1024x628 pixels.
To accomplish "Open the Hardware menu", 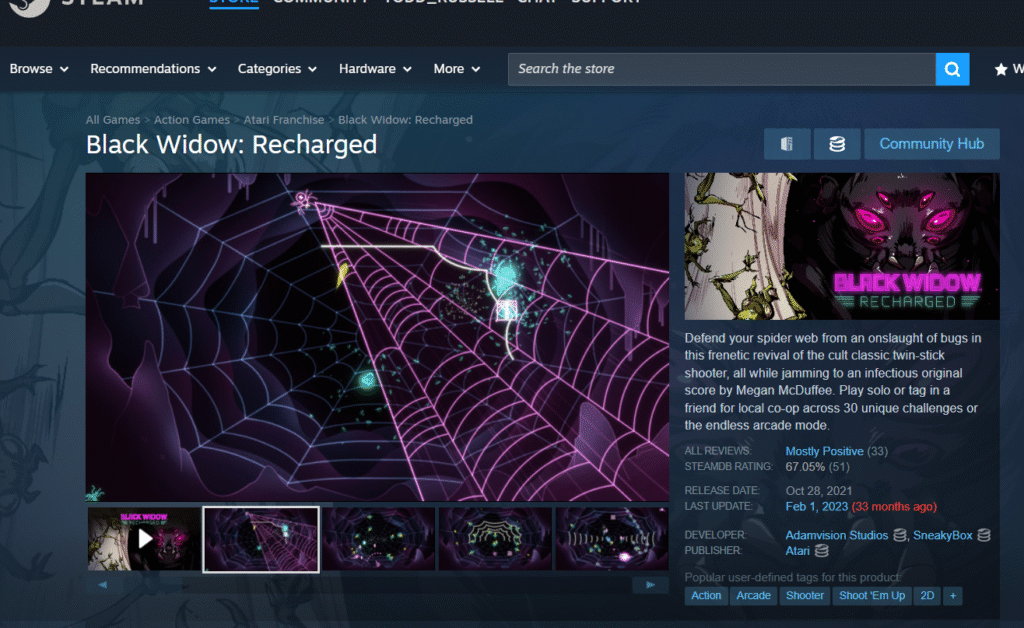I will 375,69.
